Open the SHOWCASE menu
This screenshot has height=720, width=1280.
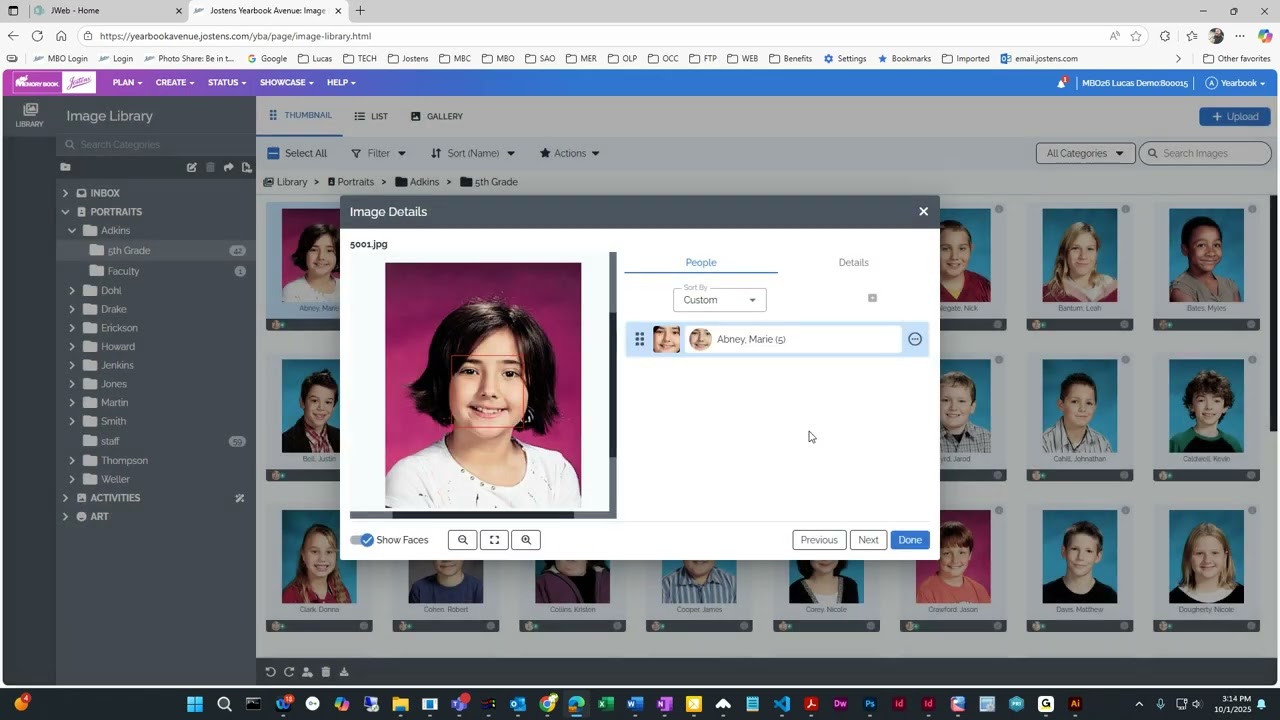pyautogui.click(x=288, y=82)
